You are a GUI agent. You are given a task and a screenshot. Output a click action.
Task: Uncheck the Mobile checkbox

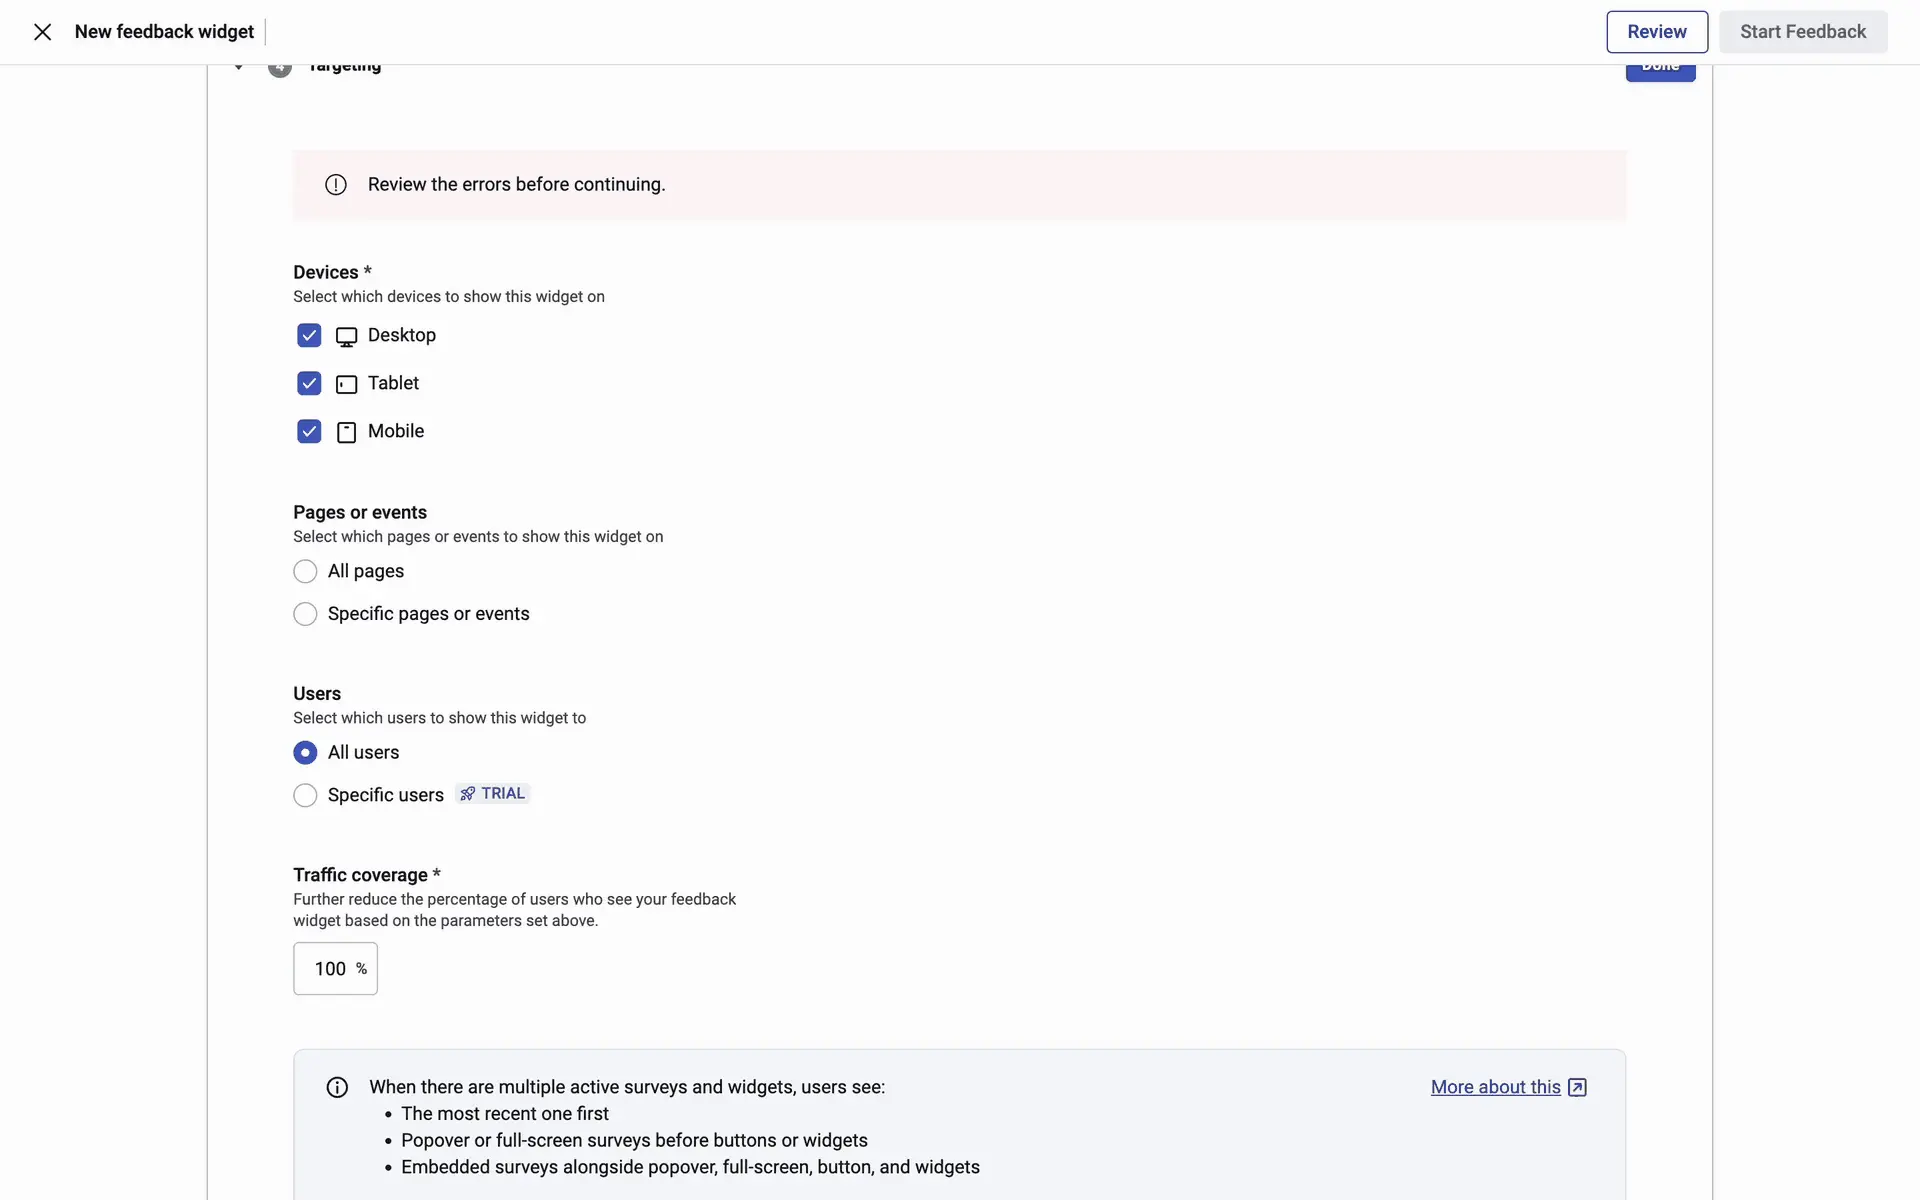pos(309,432)
